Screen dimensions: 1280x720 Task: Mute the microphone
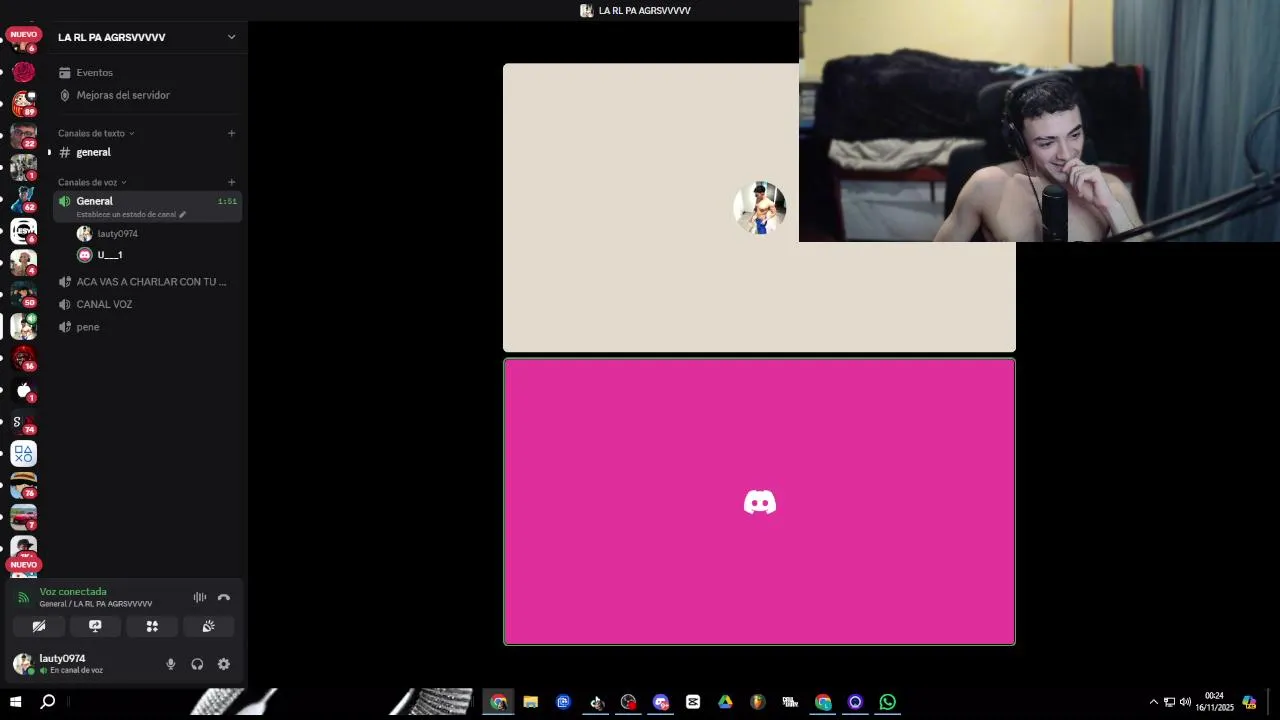pos(171,664)
